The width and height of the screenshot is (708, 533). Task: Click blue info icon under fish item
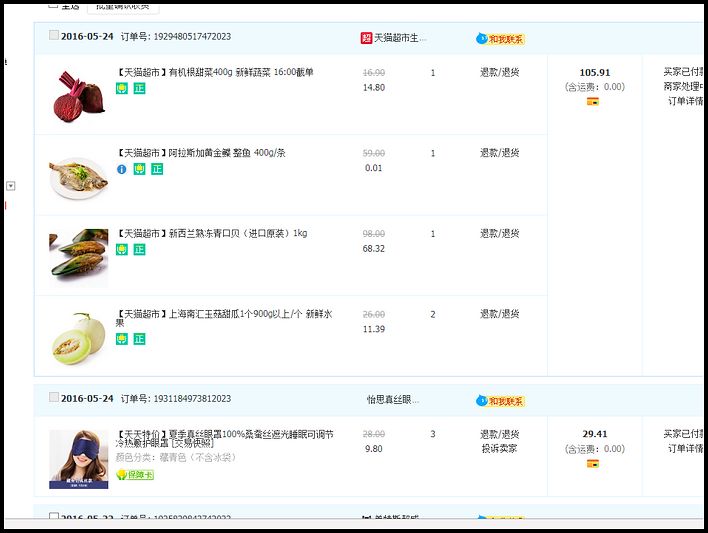click(x=121, y=169)
